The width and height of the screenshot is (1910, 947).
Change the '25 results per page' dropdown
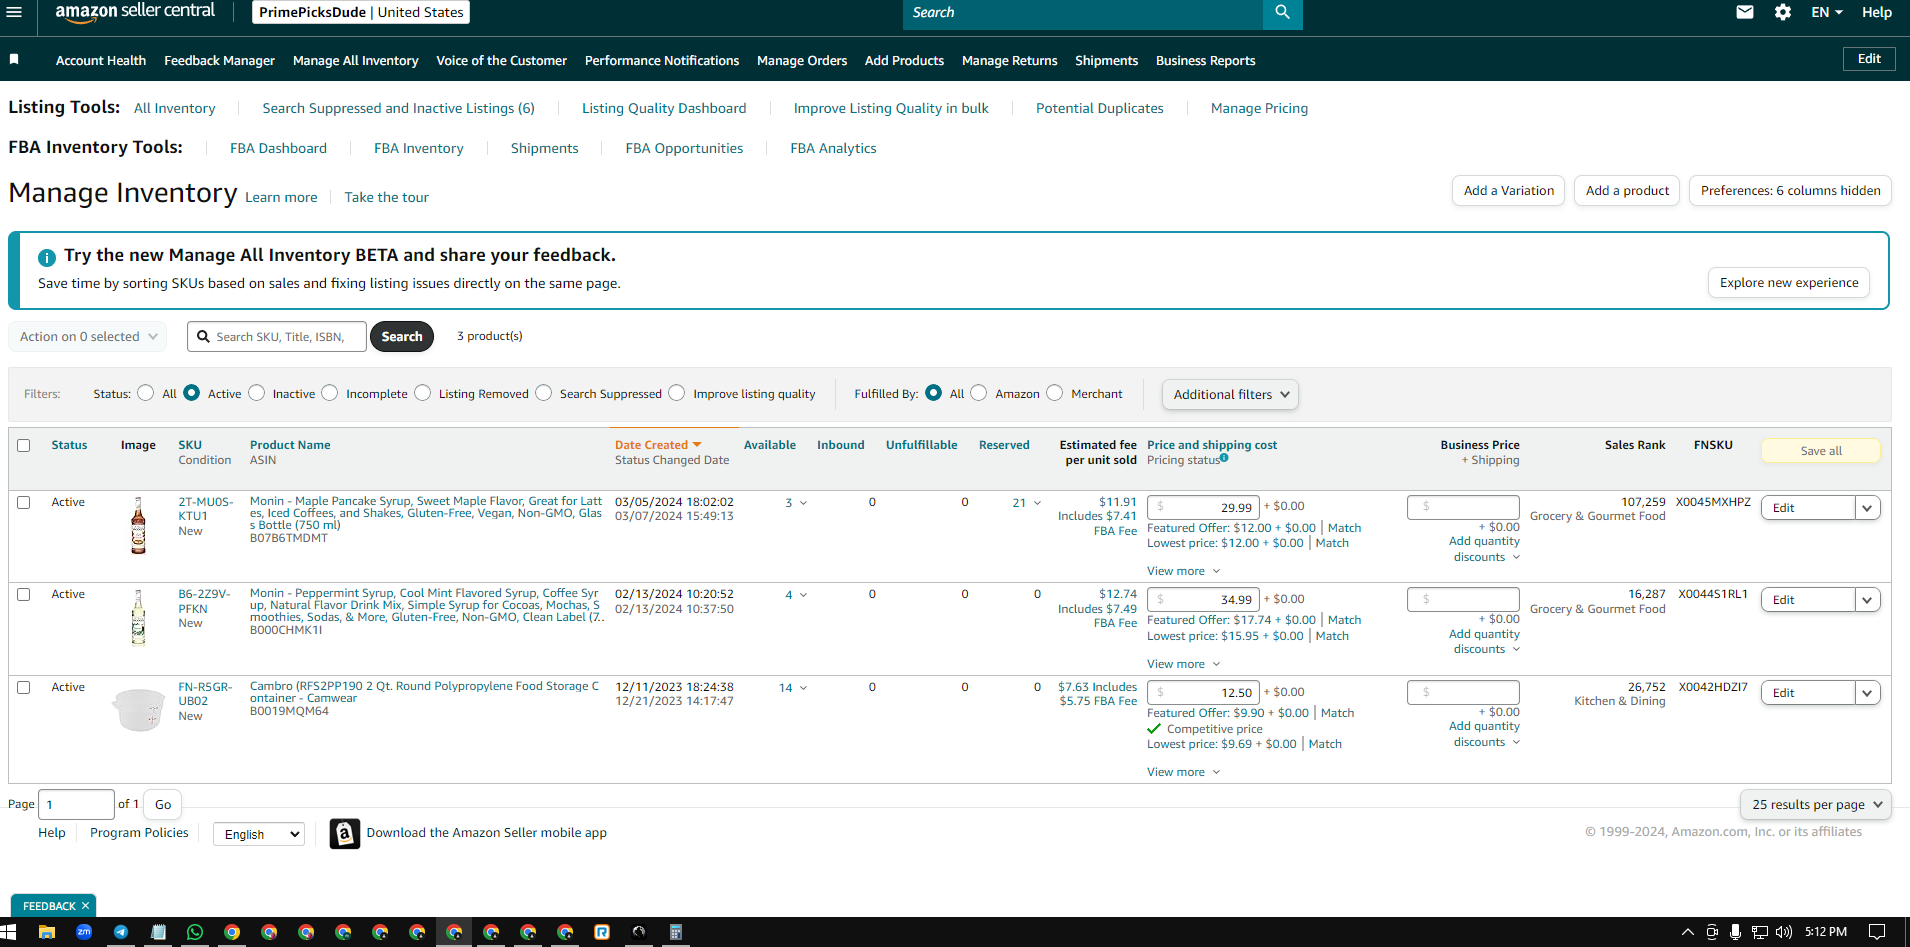point(1815,804)
